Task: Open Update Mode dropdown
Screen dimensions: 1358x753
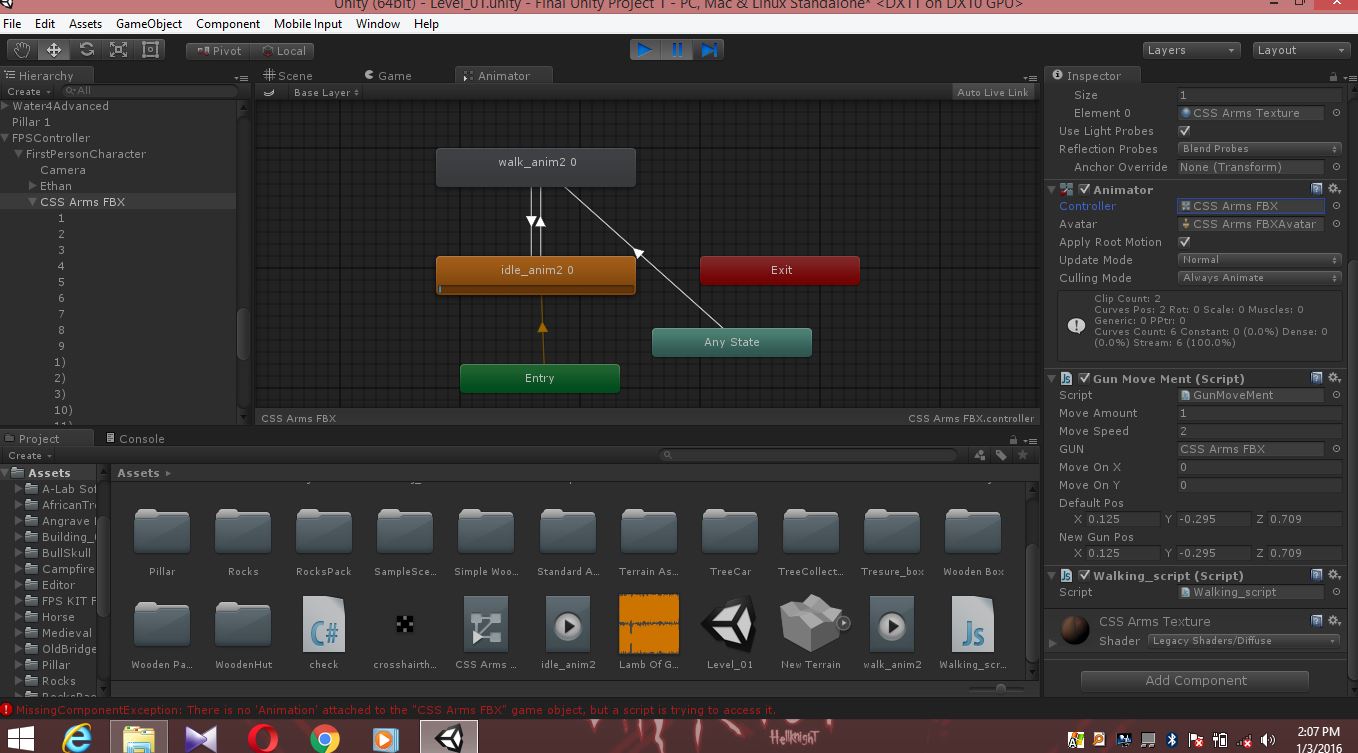Action: click(1260, 260)
